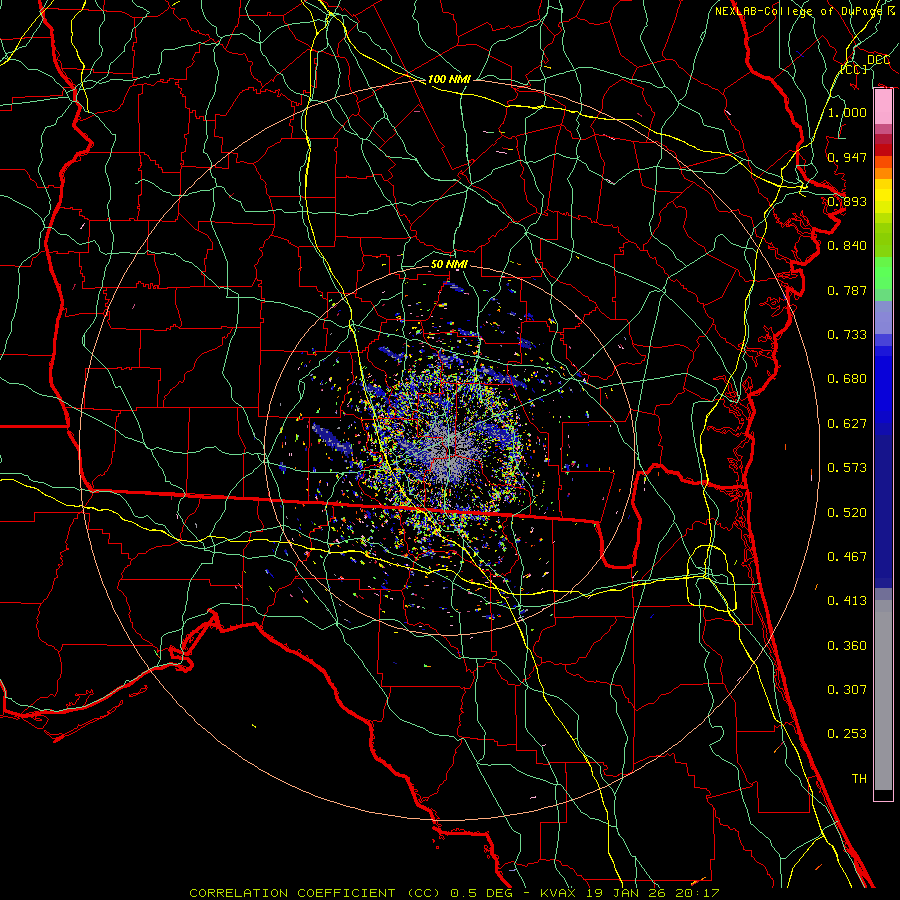Click the 0.520 legend value
Viewport: 900px width, 900px height.
pyautogui.click(x=847, y=513)
